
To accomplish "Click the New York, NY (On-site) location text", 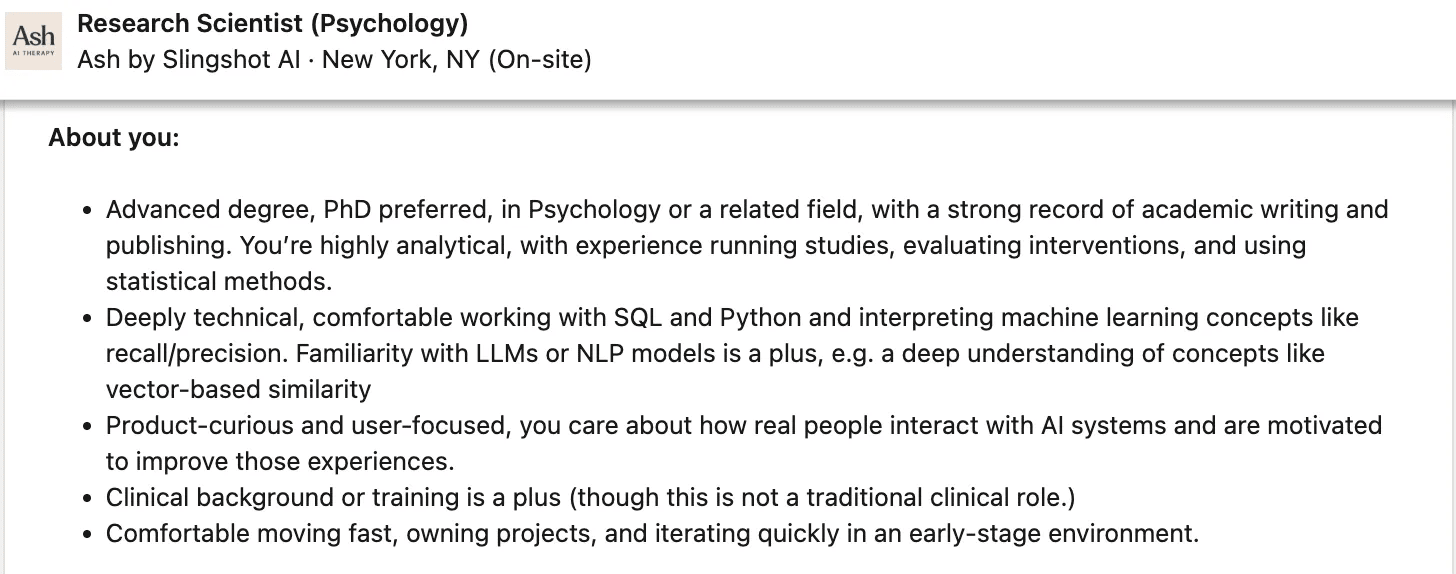I will tap(457, 60).
